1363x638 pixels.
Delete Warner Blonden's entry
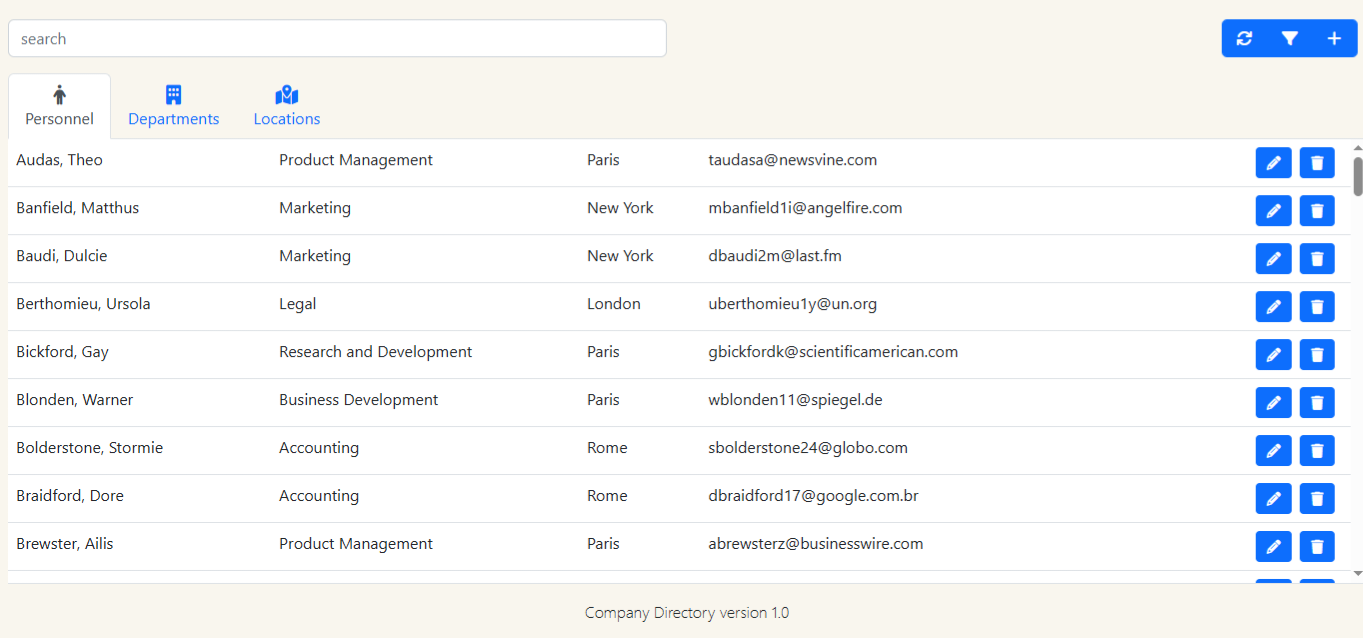(1317, 402)
